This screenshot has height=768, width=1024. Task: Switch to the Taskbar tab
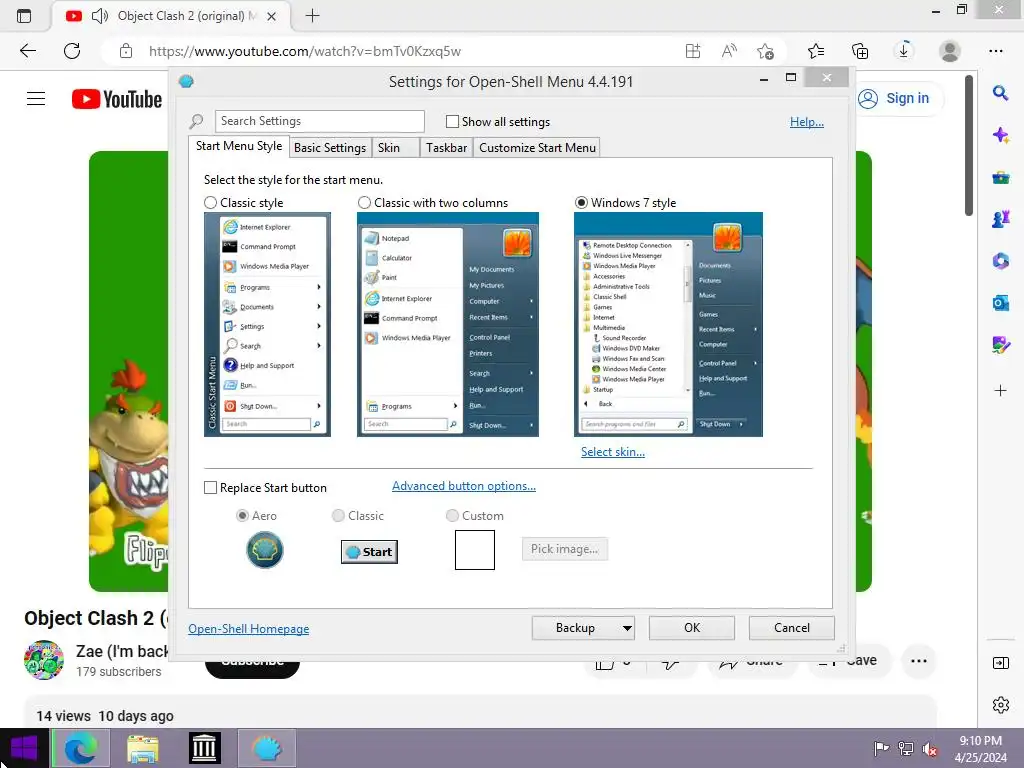tap(446, 148)
